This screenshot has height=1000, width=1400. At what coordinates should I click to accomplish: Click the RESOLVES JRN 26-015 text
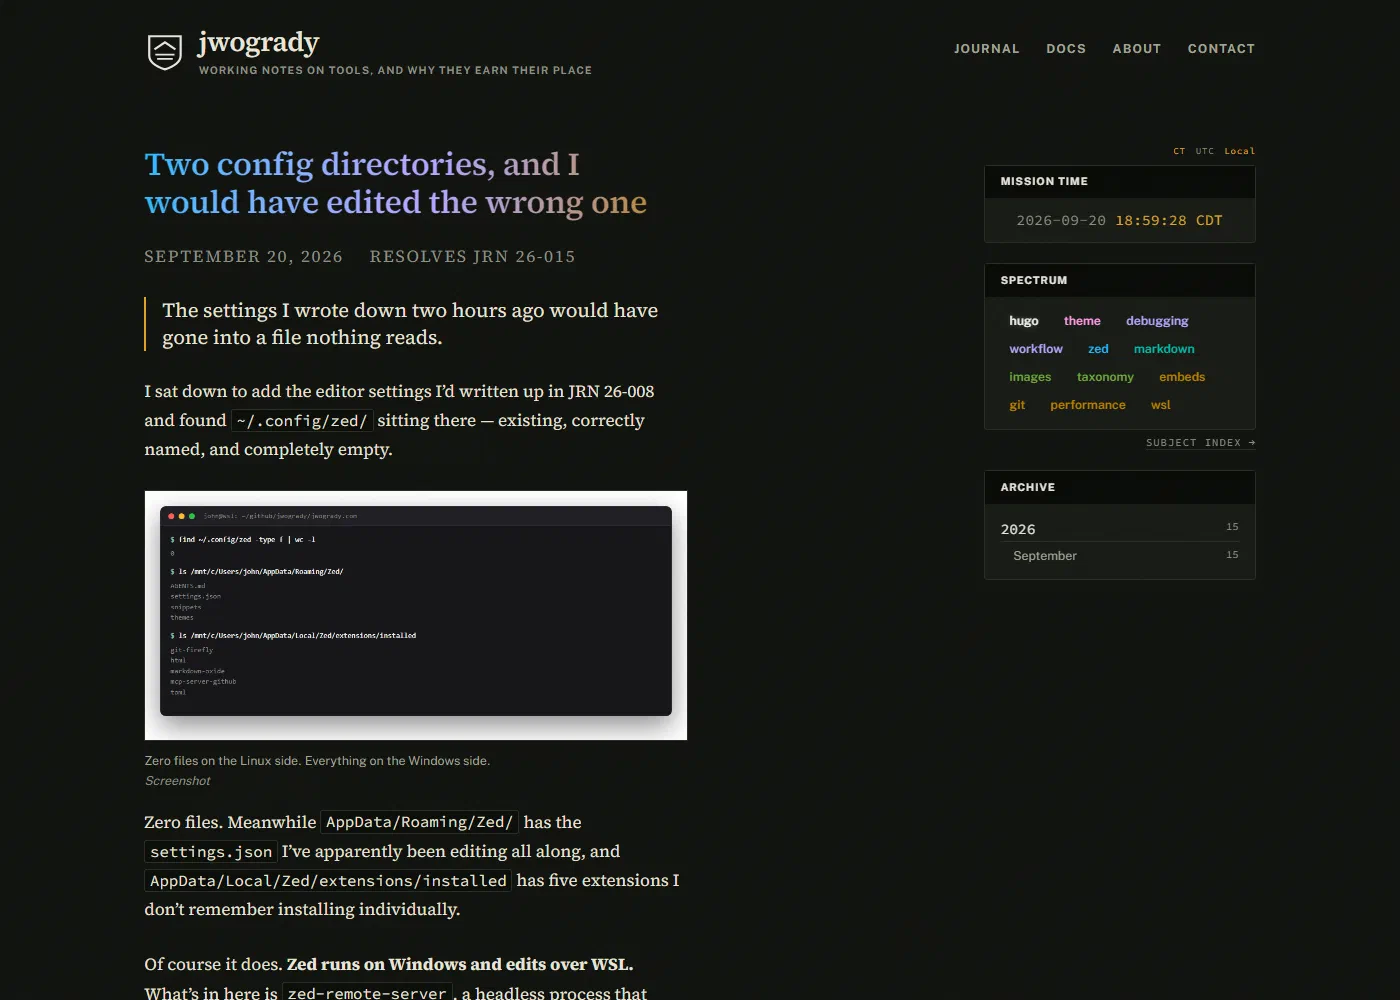pyautogui.click(x=472, y=257)
